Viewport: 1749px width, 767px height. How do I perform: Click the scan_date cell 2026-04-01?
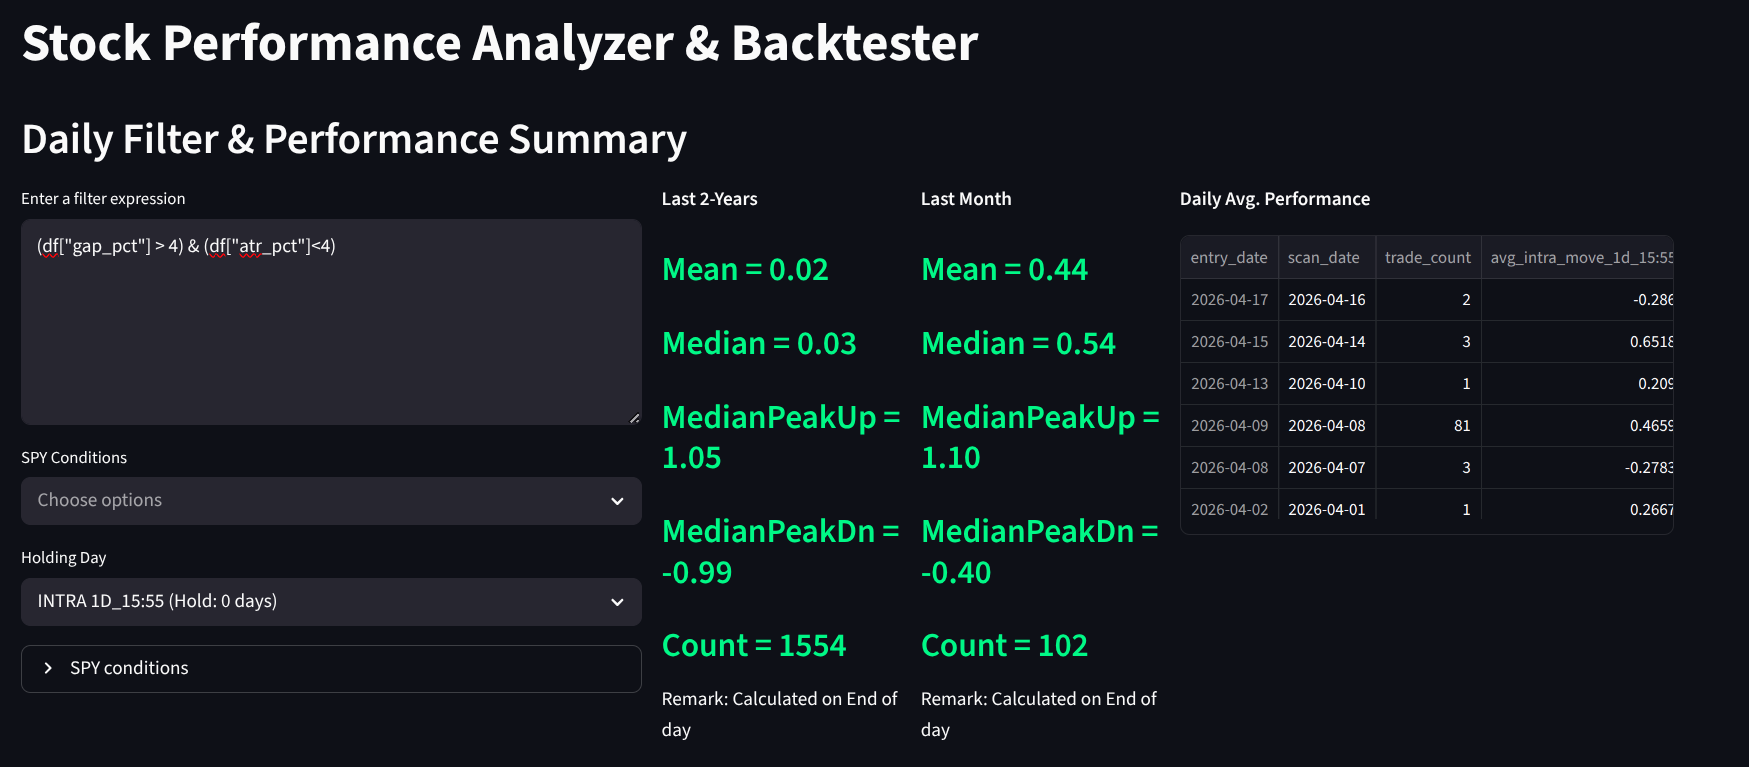click(1326, 510)
